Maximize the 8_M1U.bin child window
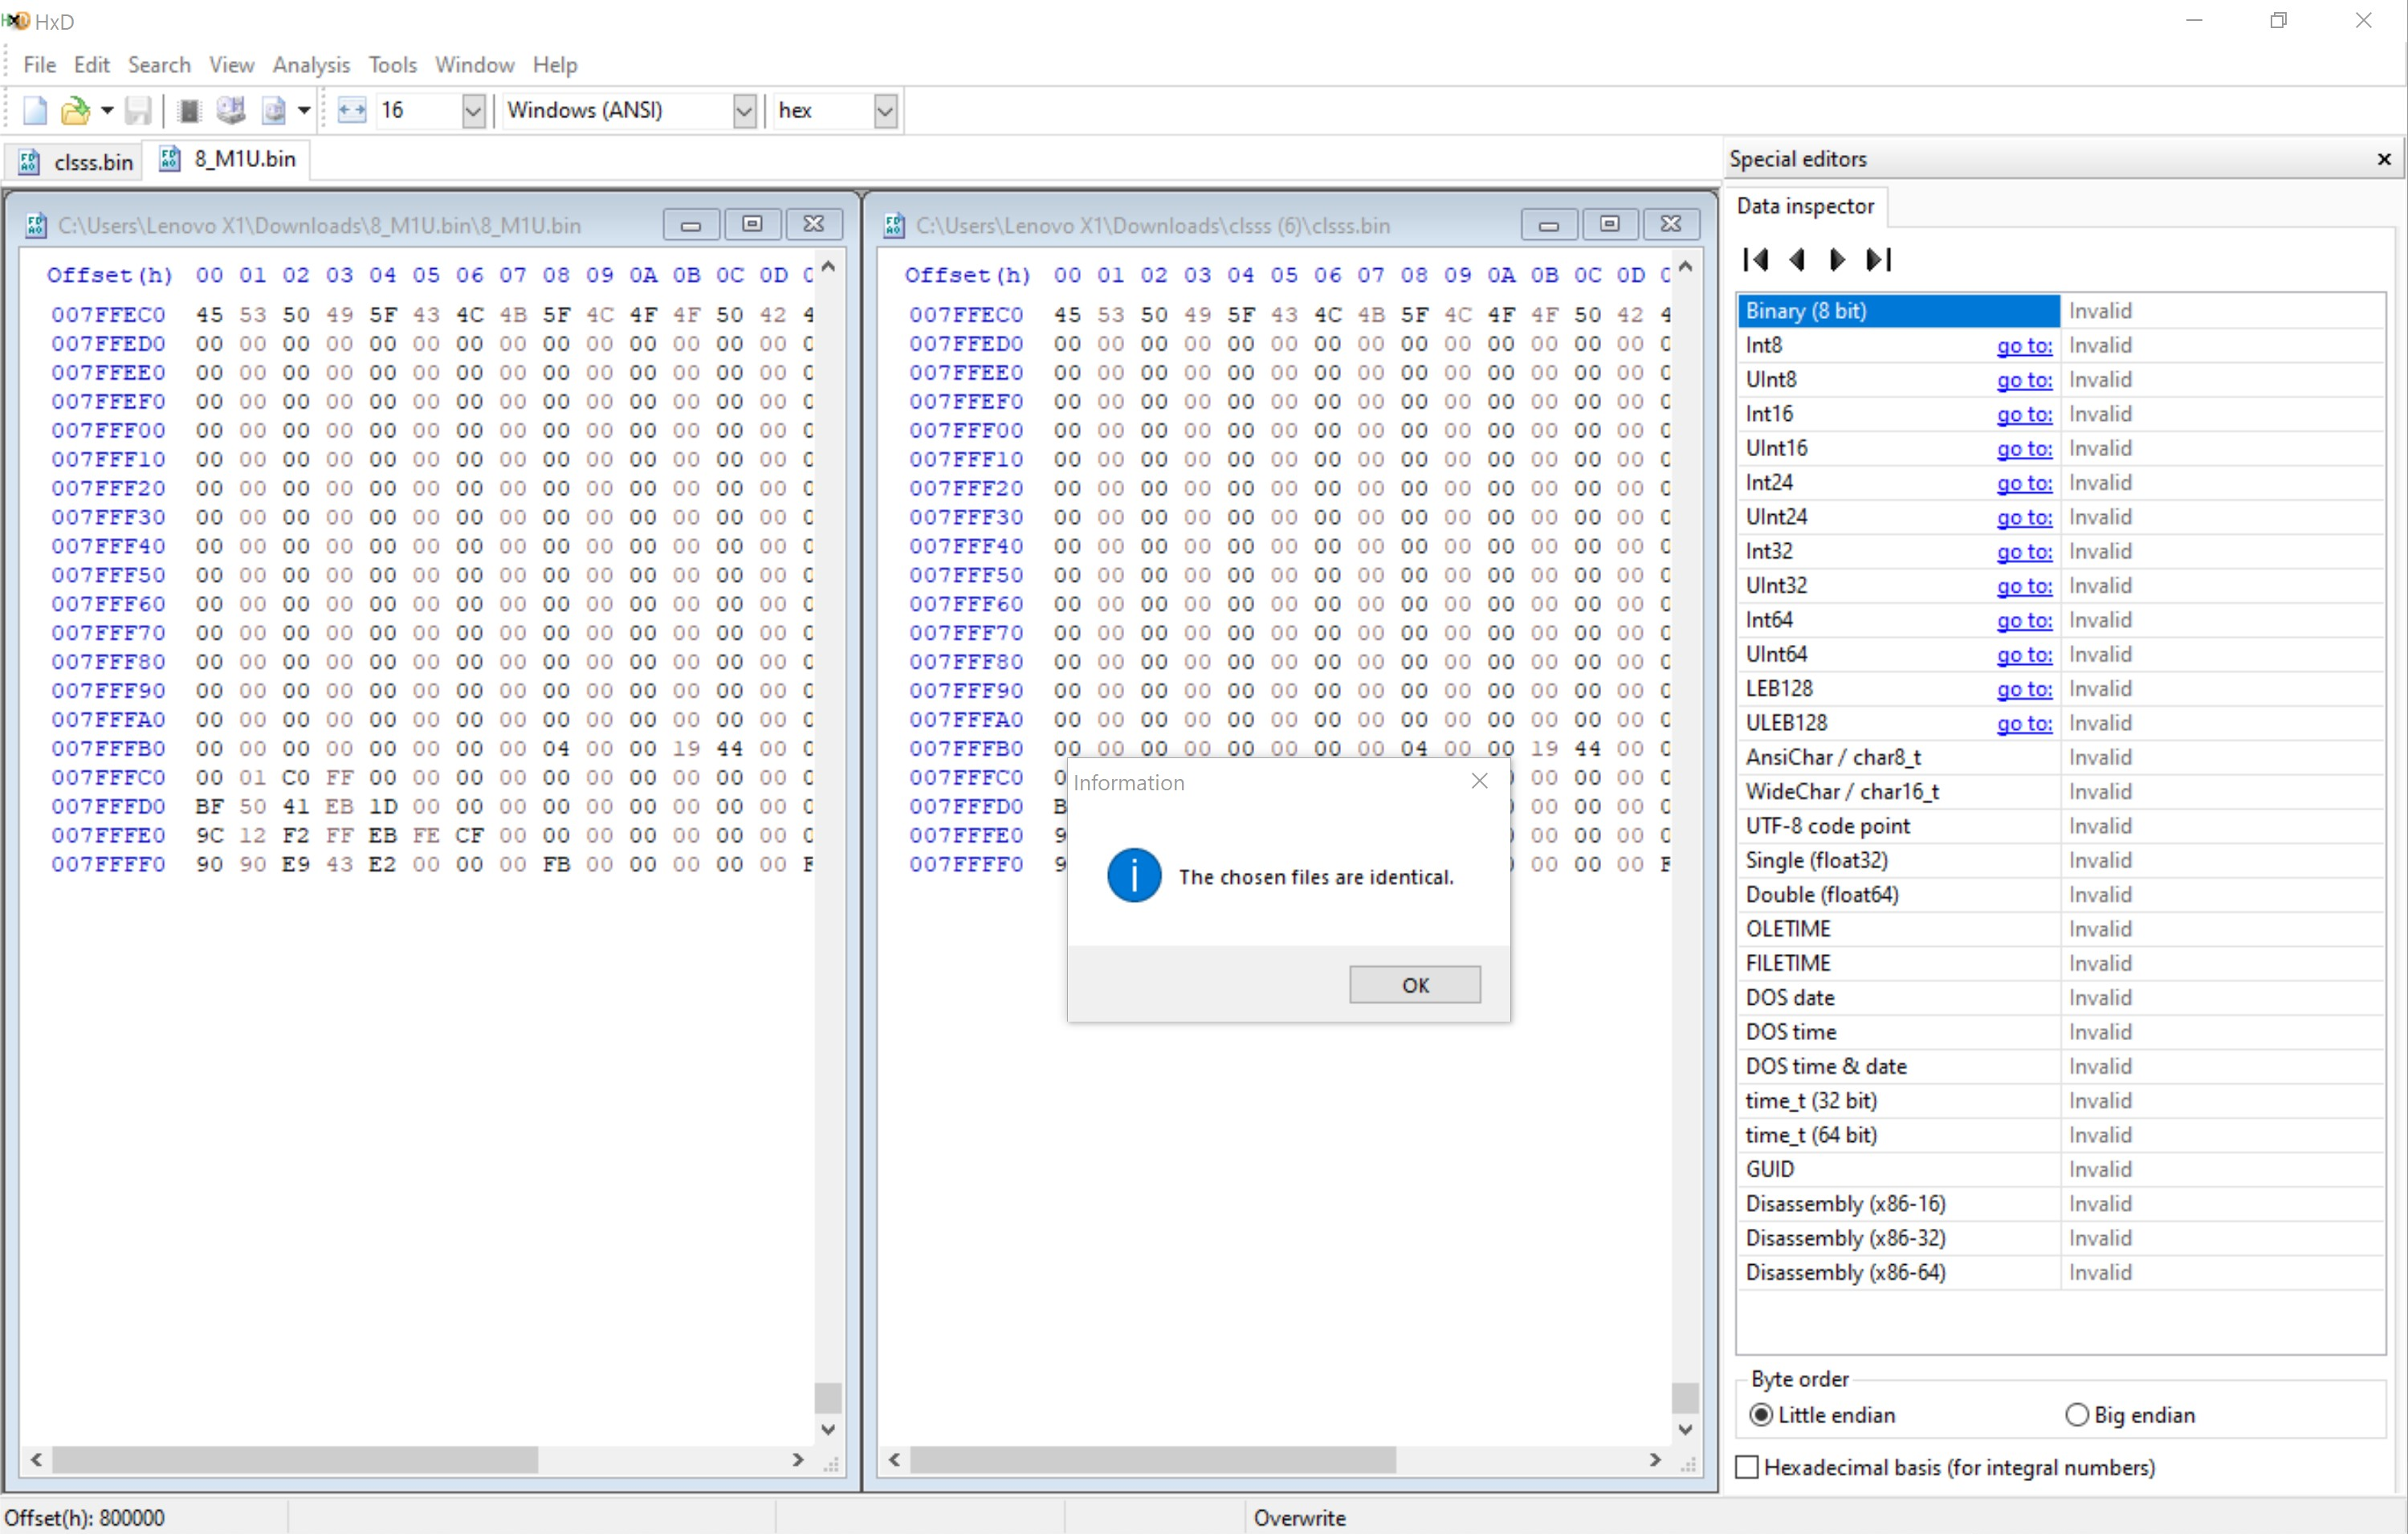This screenshot has width=2408, height=1534. 752,224
